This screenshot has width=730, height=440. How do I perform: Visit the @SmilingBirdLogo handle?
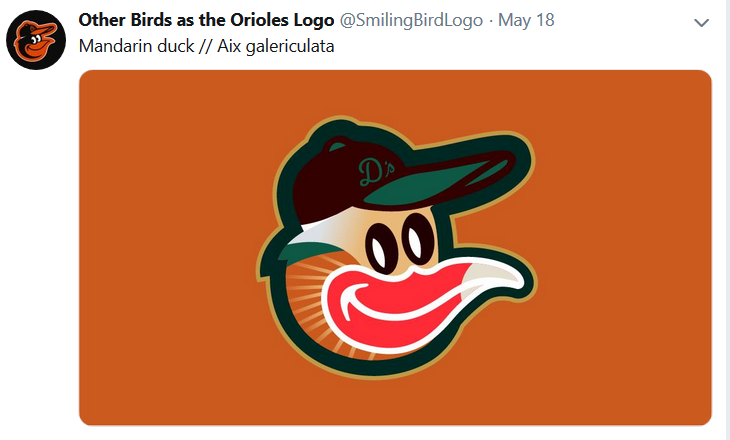411,20
